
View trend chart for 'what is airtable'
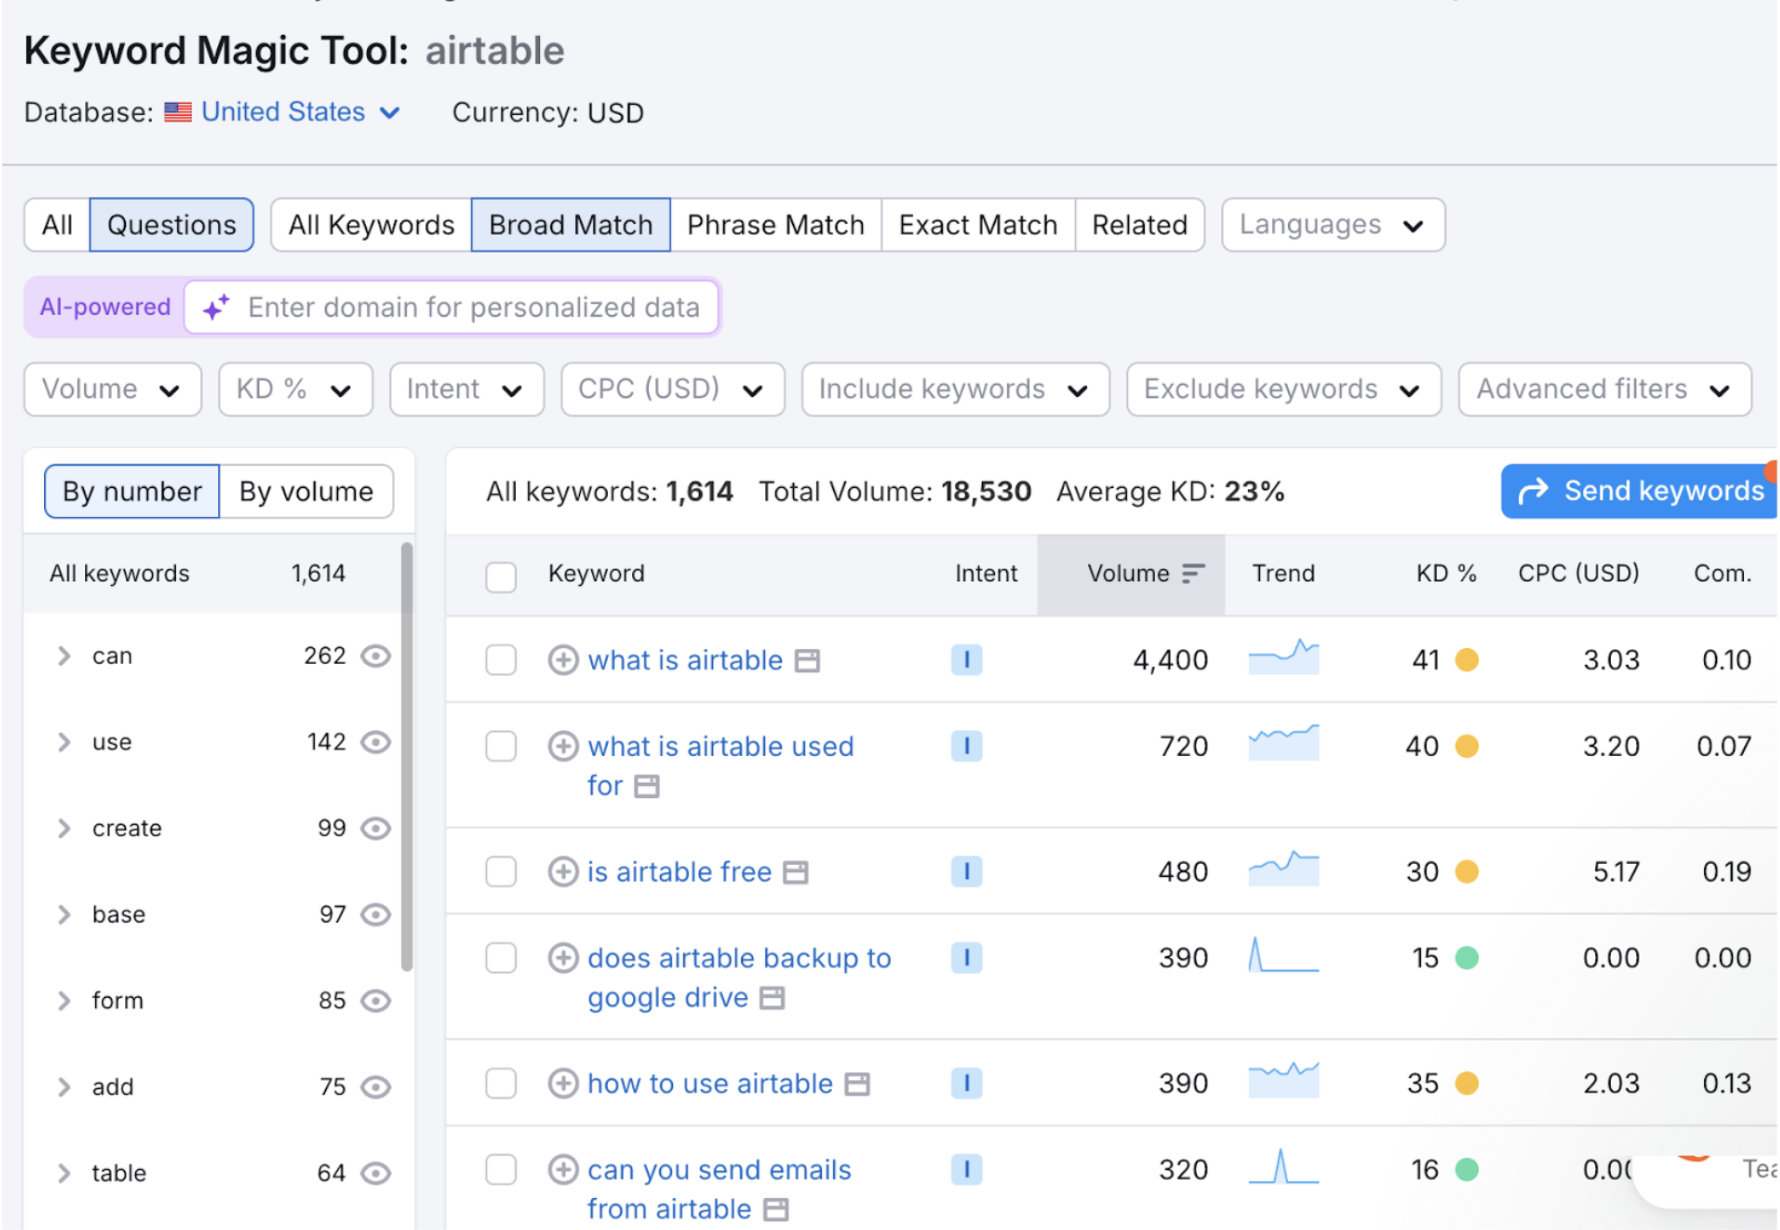pos(1284,657)
